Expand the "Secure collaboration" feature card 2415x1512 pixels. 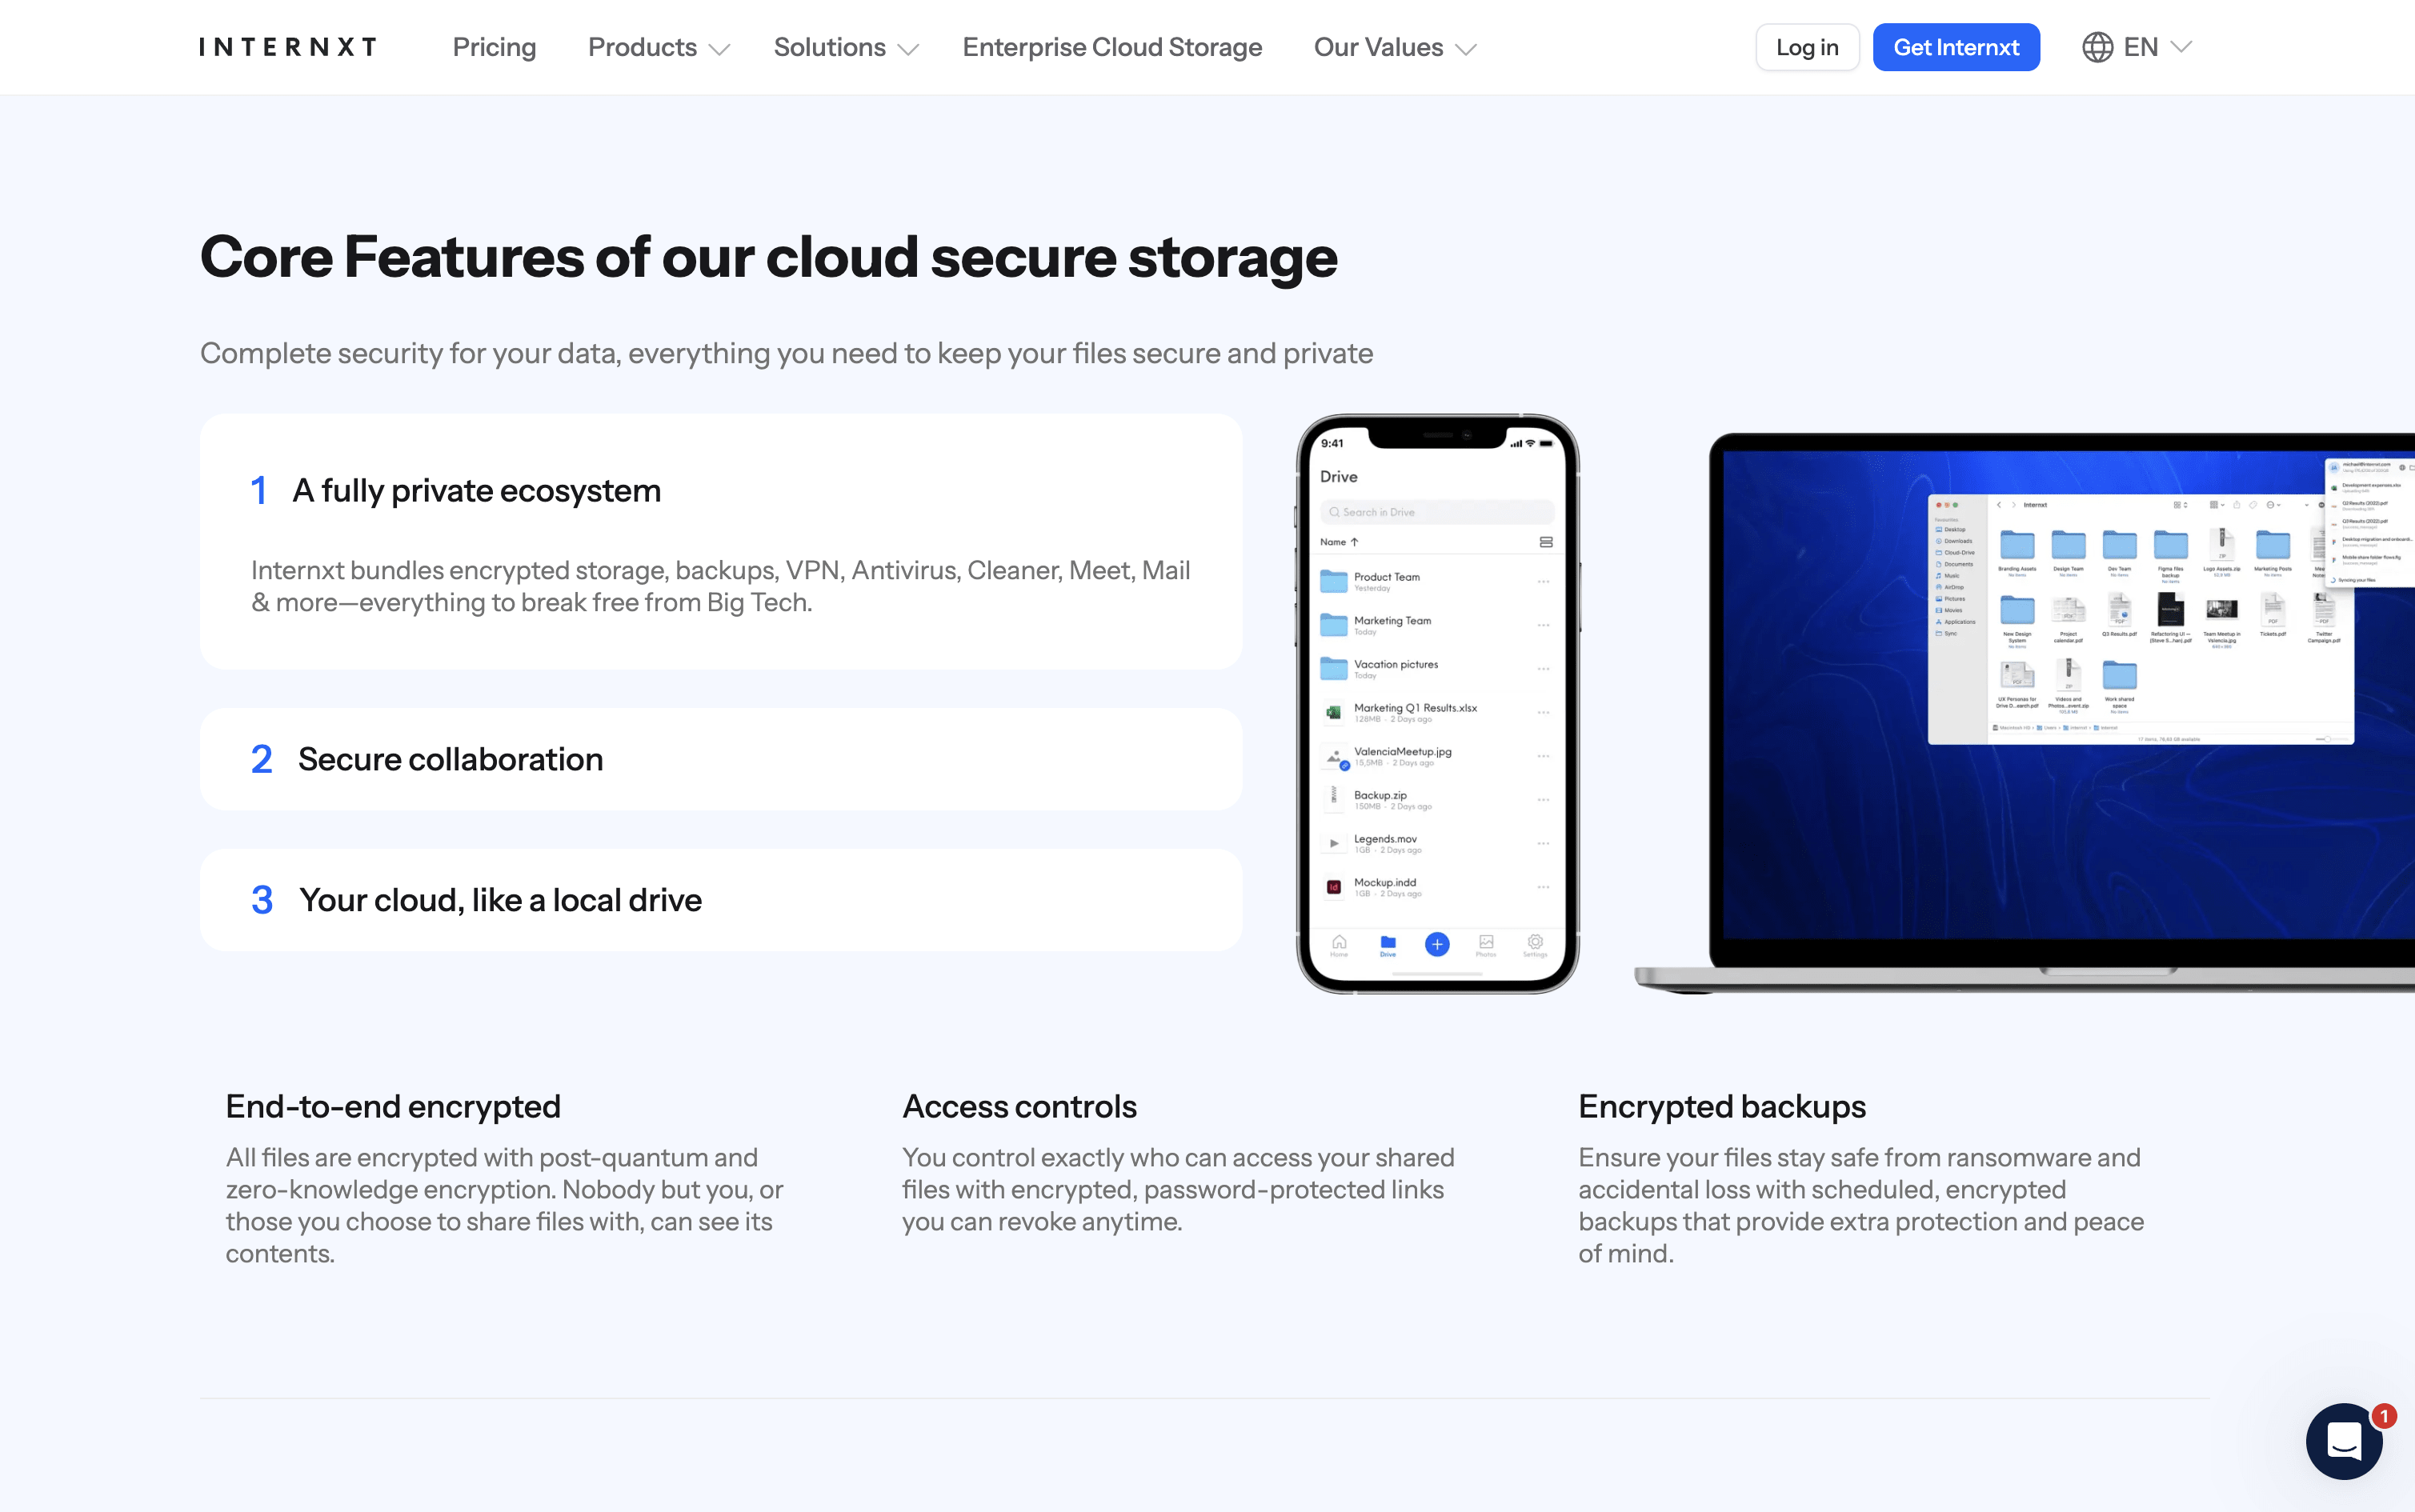[x=721, y=759]
